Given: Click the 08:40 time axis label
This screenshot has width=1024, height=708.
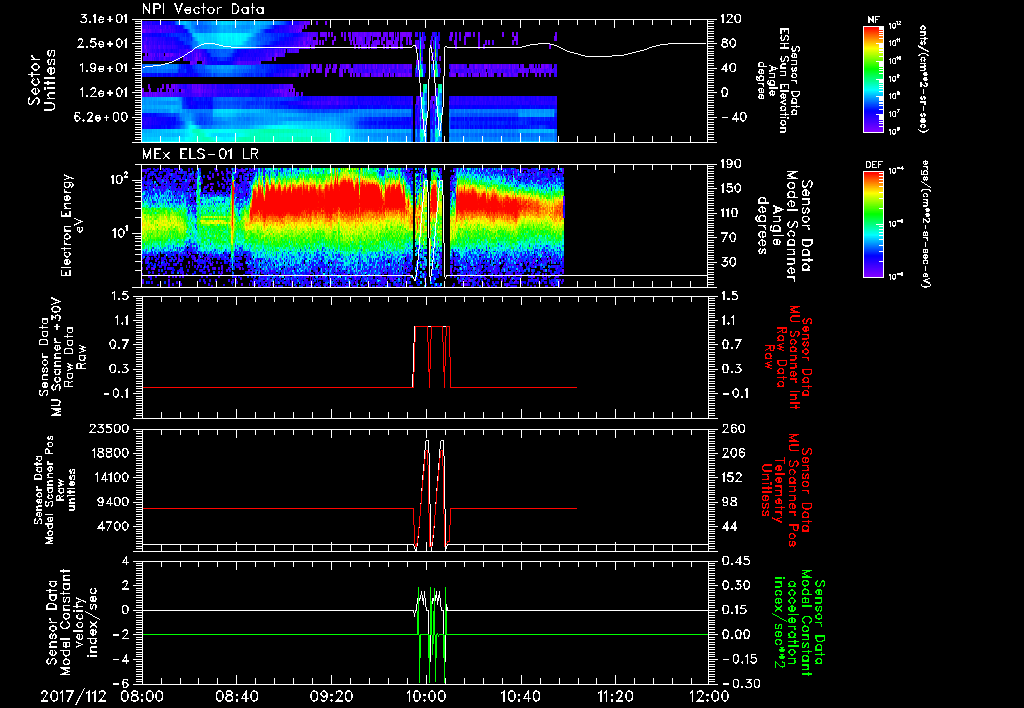Looking at the screenshot, I should pos(236,696).
